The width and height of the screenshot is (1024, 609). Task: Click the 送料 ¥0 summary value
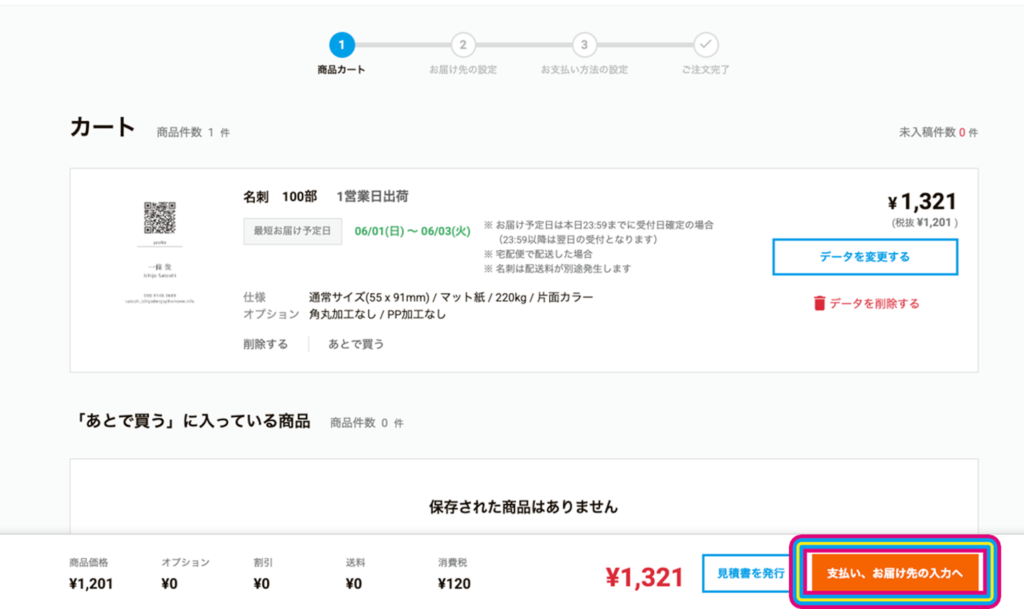click(x=353, y=584)
